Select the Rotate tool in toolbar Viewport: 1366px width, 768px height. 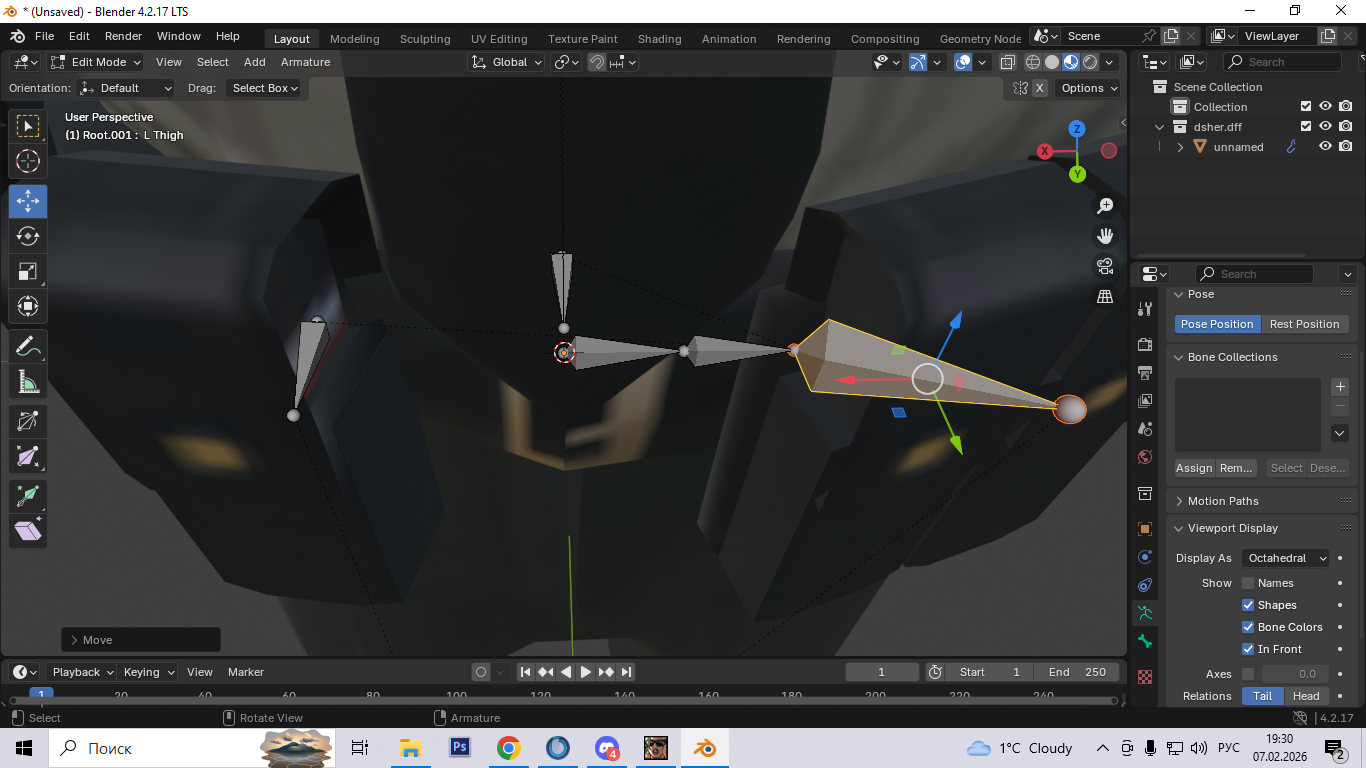click(x=28, y=236)
